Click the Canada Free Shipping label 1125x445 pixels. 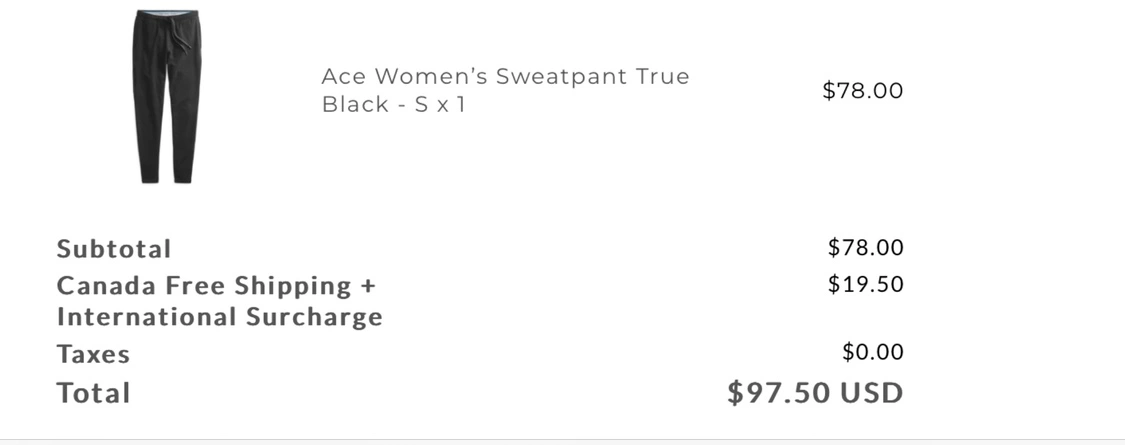coord(216,286)
